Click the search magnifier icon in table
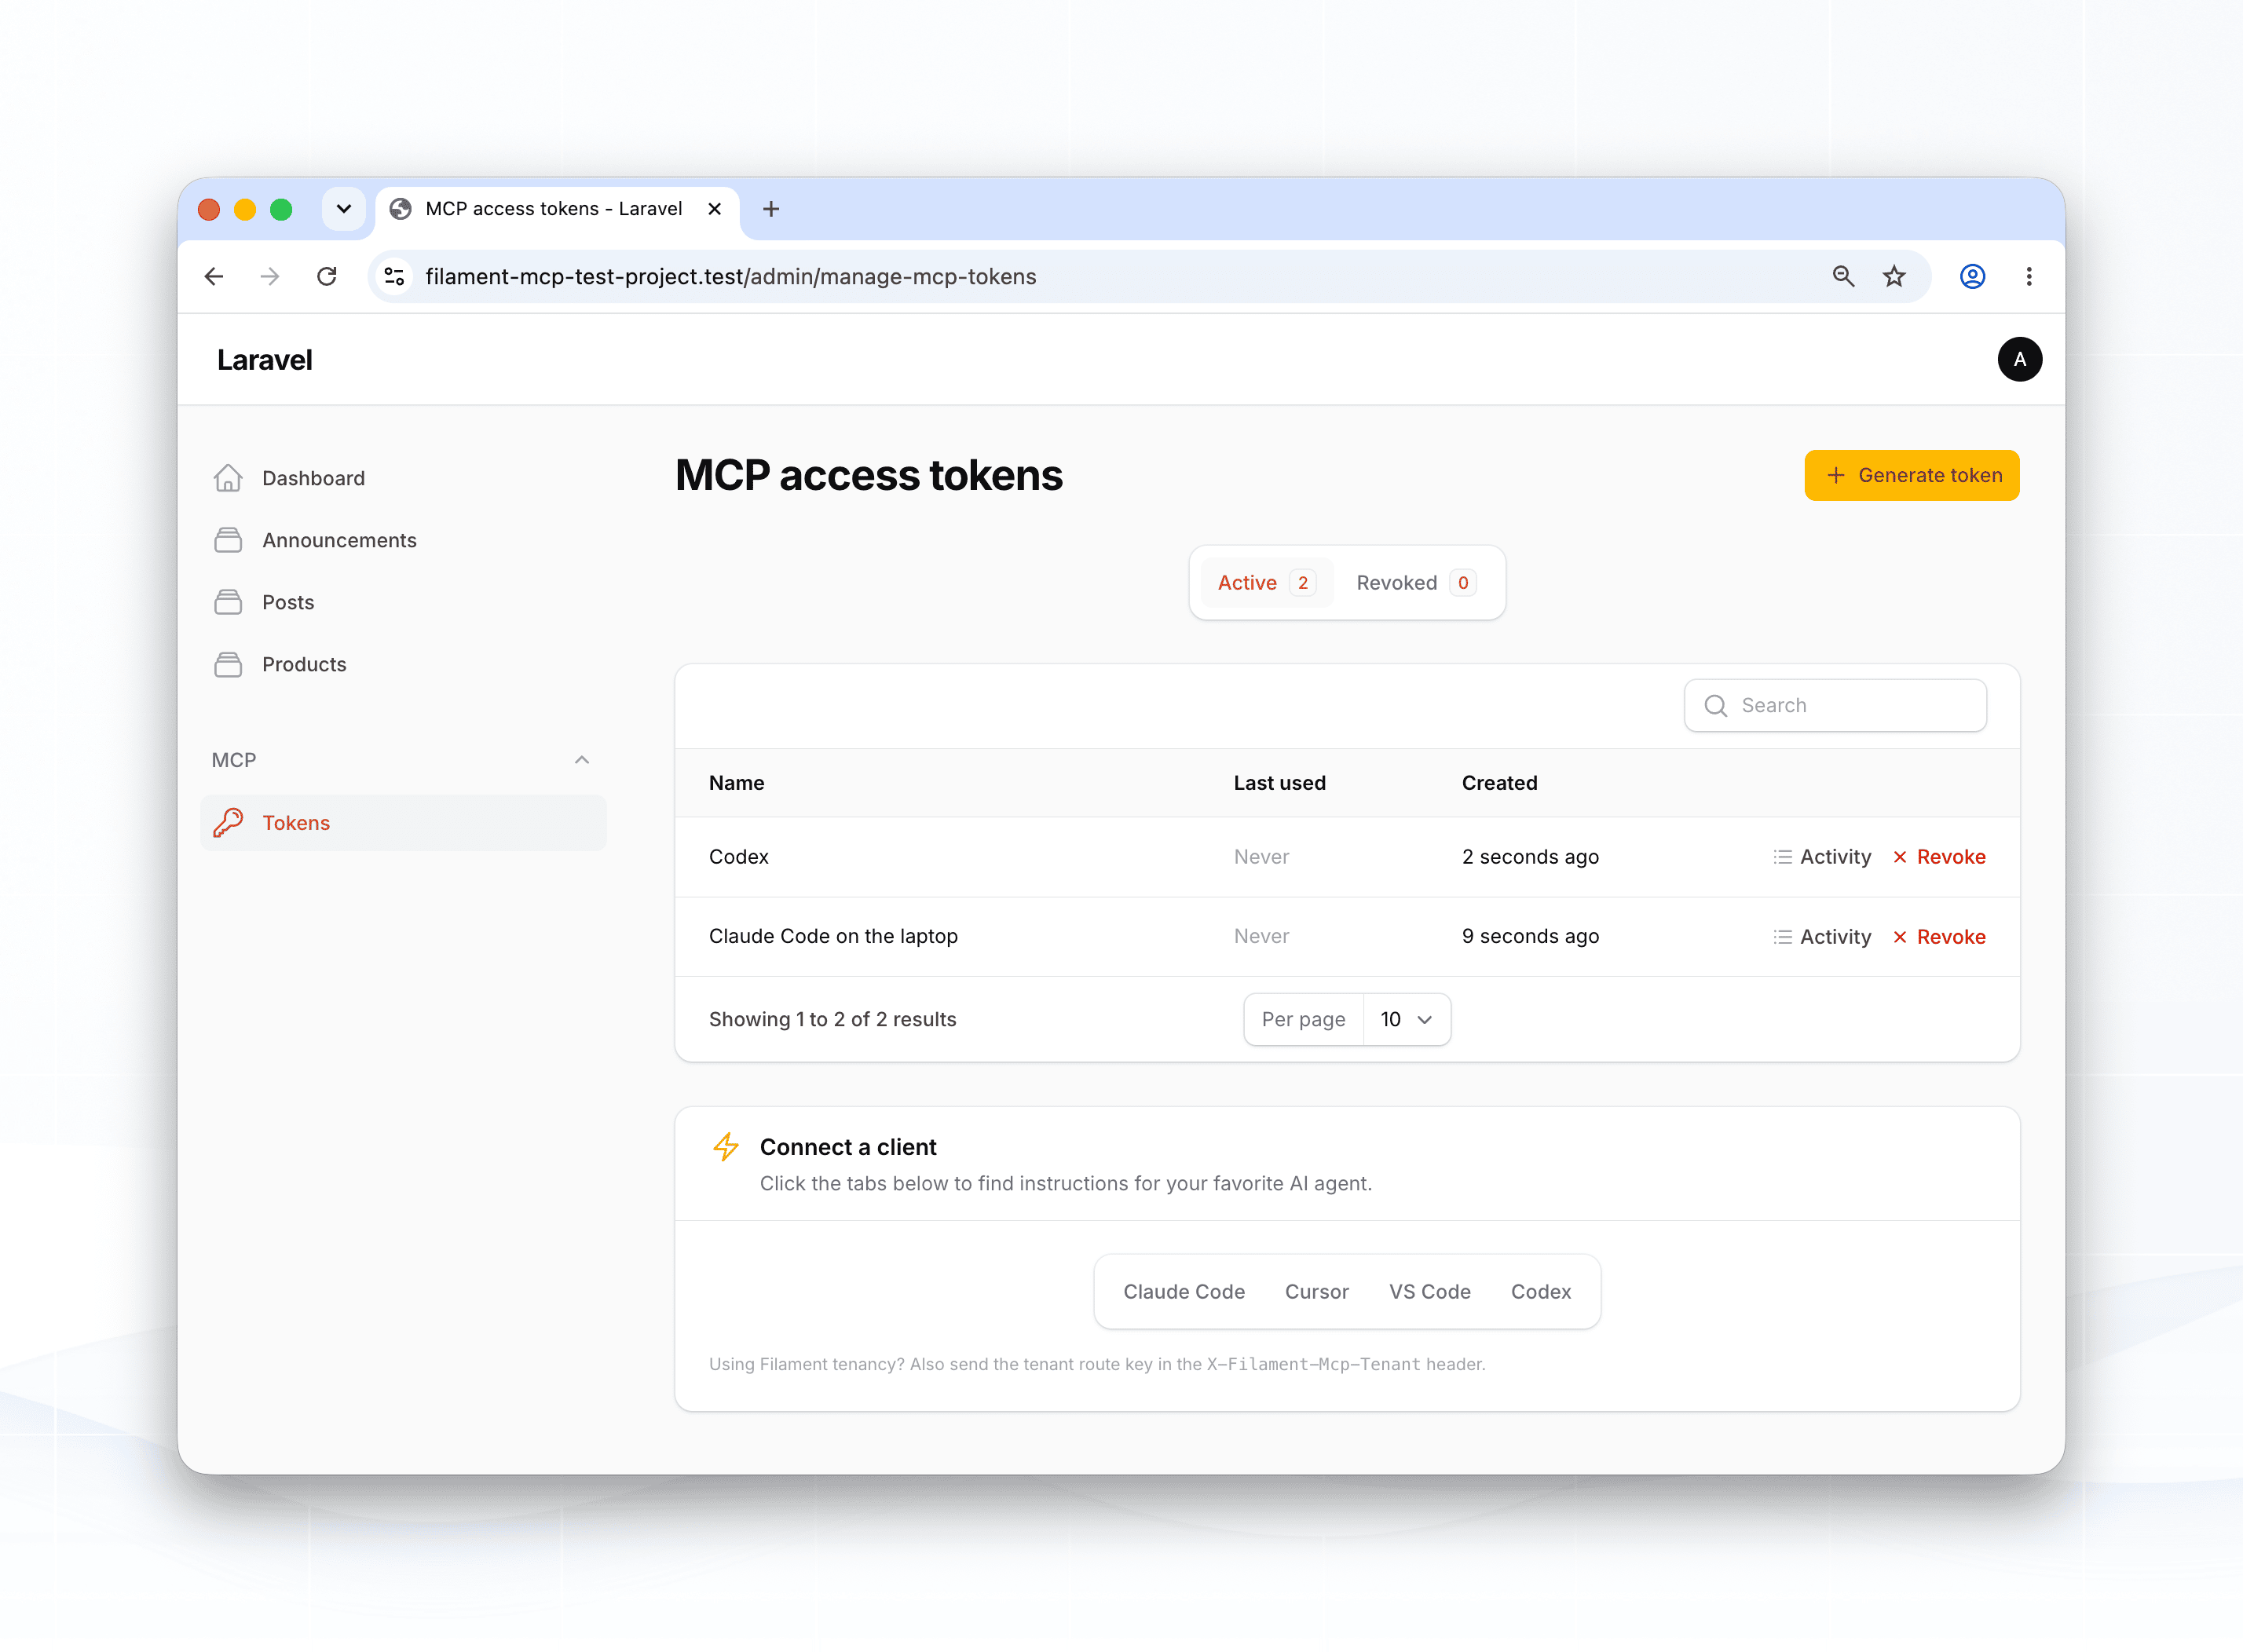Image resolution: width=2243 pixels, height=1652 pixels. click(1716, 705)
